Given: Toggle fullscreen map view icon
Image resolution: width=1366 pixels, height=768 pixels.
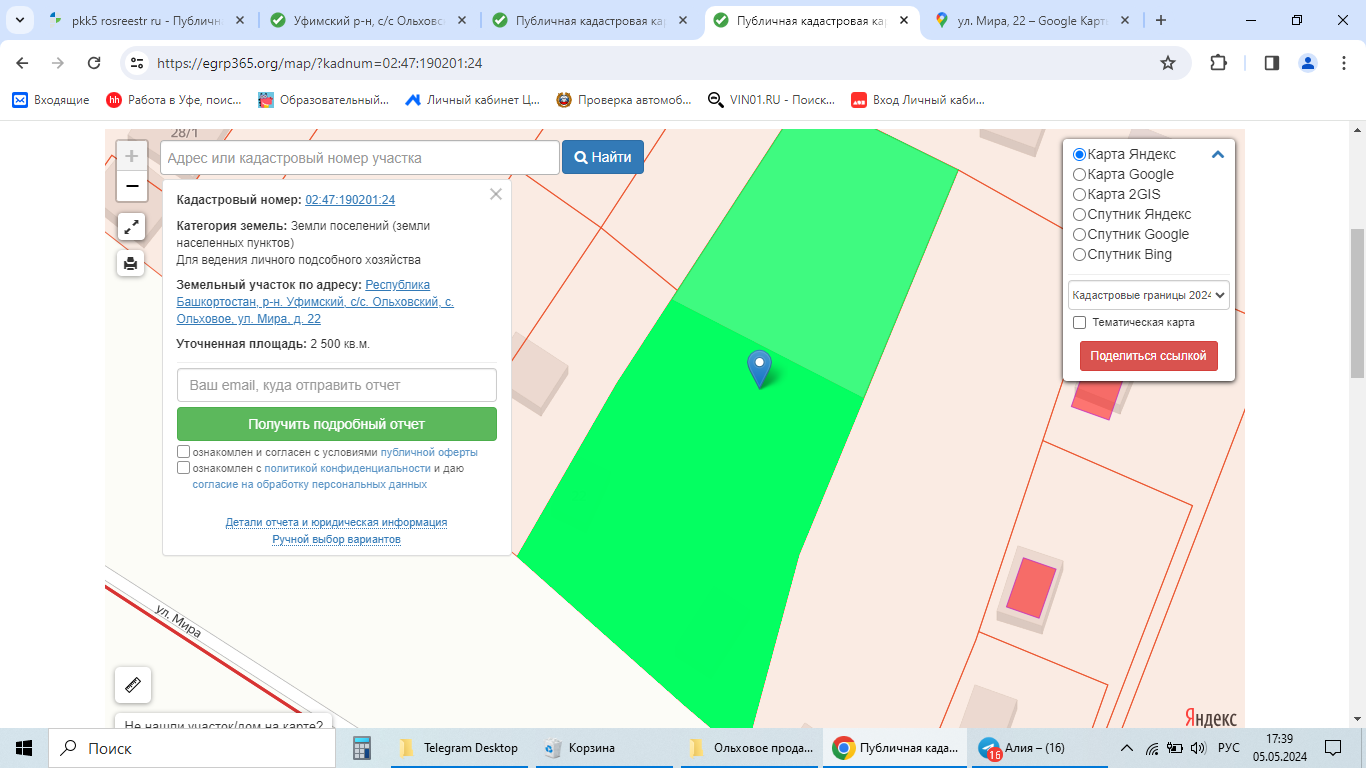Looking at the screenshot, I should click(131, 227).
